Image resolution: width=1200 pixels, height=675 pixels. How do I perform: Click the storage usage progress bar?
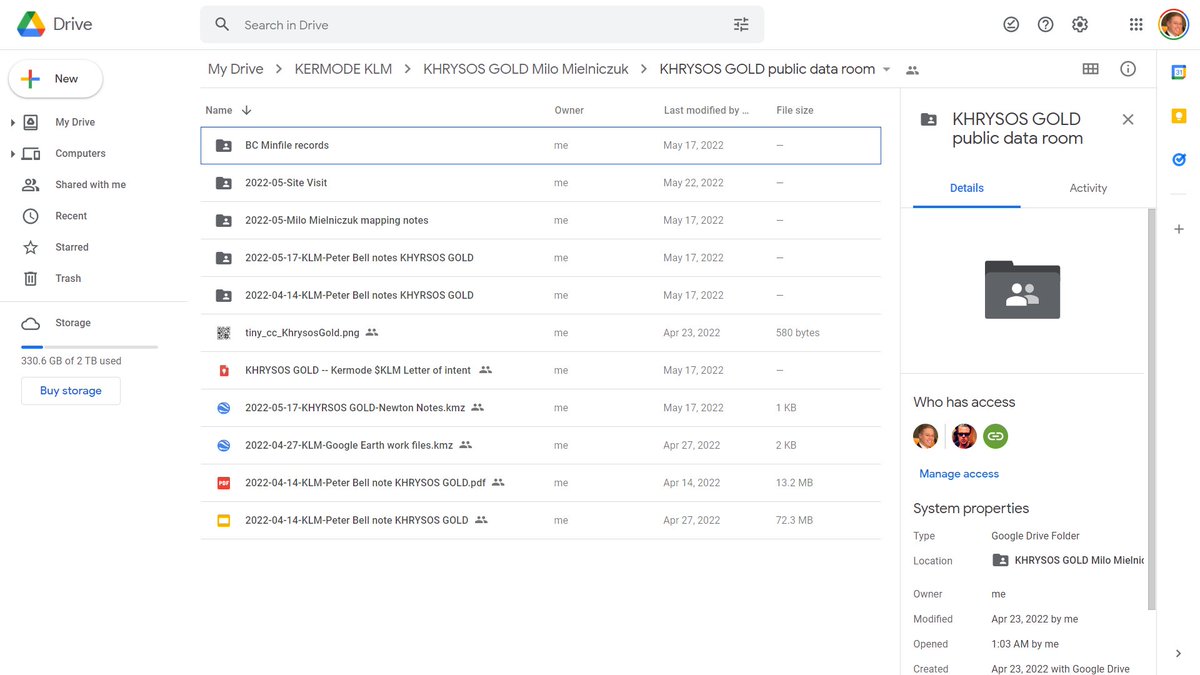coord(89,347)
